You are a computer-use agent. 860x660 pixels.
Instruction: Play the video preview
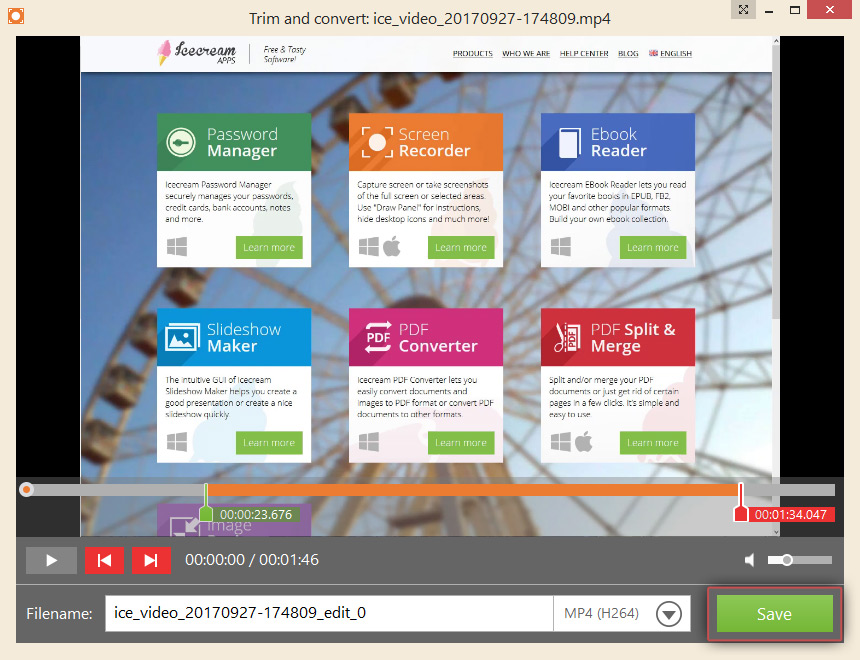(51, 560)
